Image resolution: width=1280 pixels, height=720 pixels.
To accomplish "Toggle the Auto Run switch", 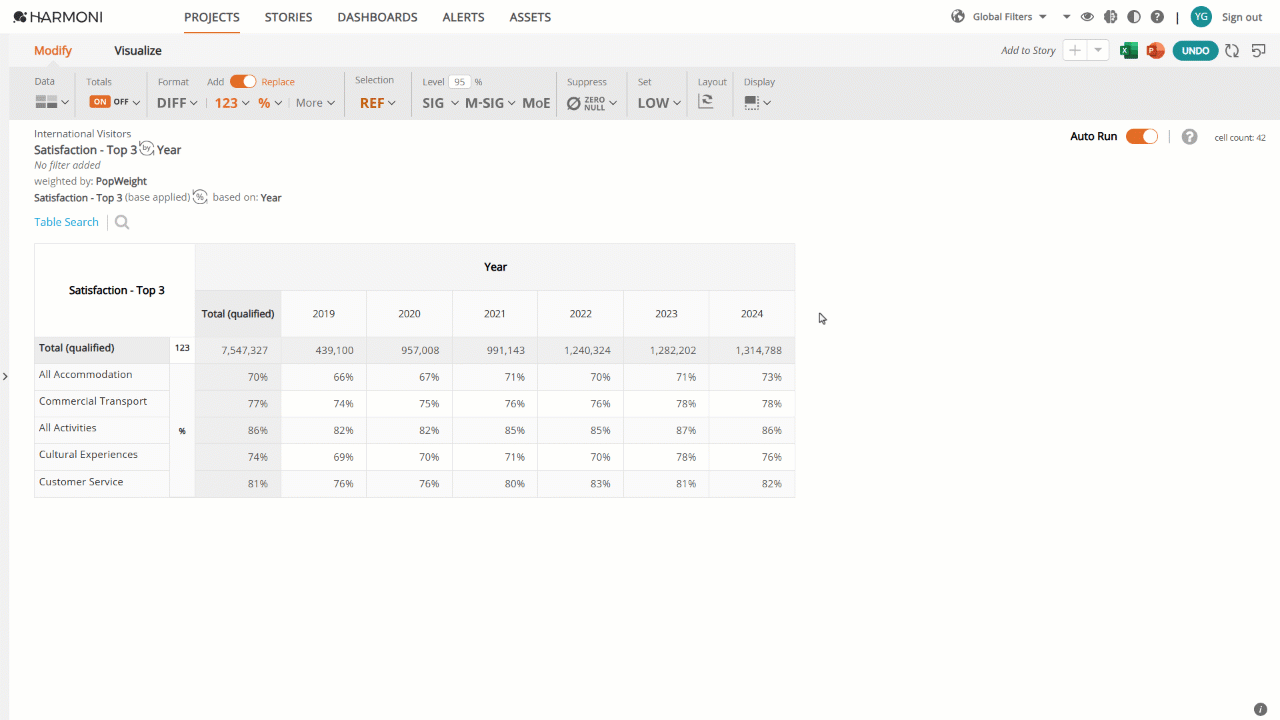I will pos(1142,137).
